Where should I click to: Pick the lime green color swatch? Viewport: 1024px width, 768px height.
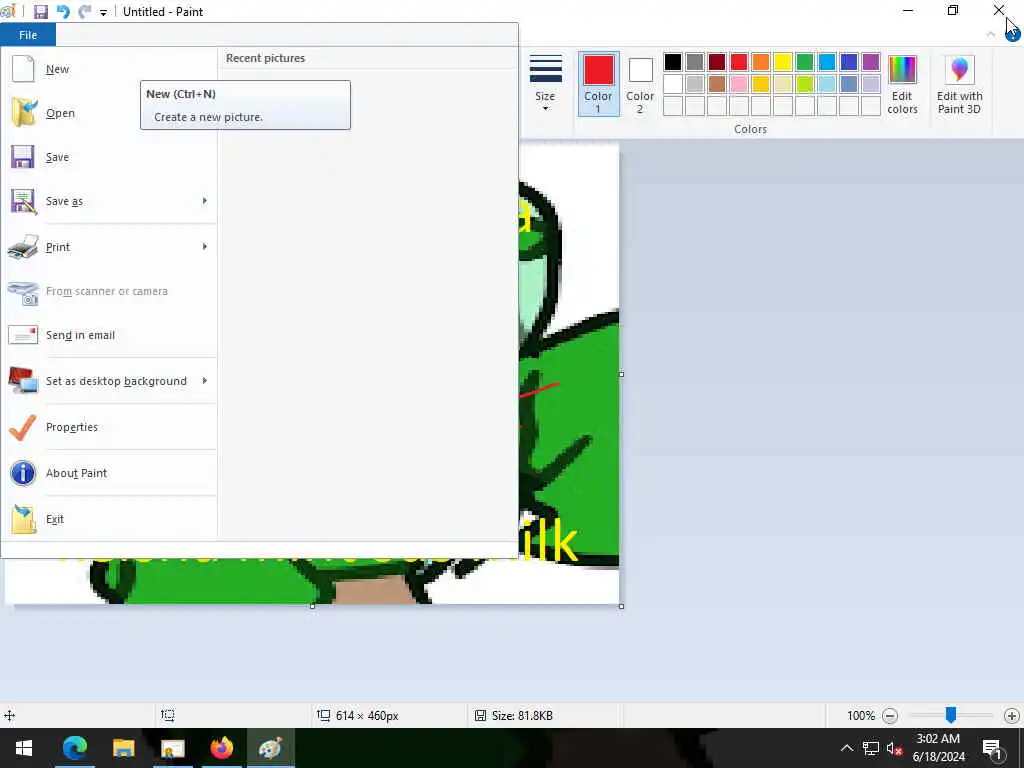pos(805,84)
